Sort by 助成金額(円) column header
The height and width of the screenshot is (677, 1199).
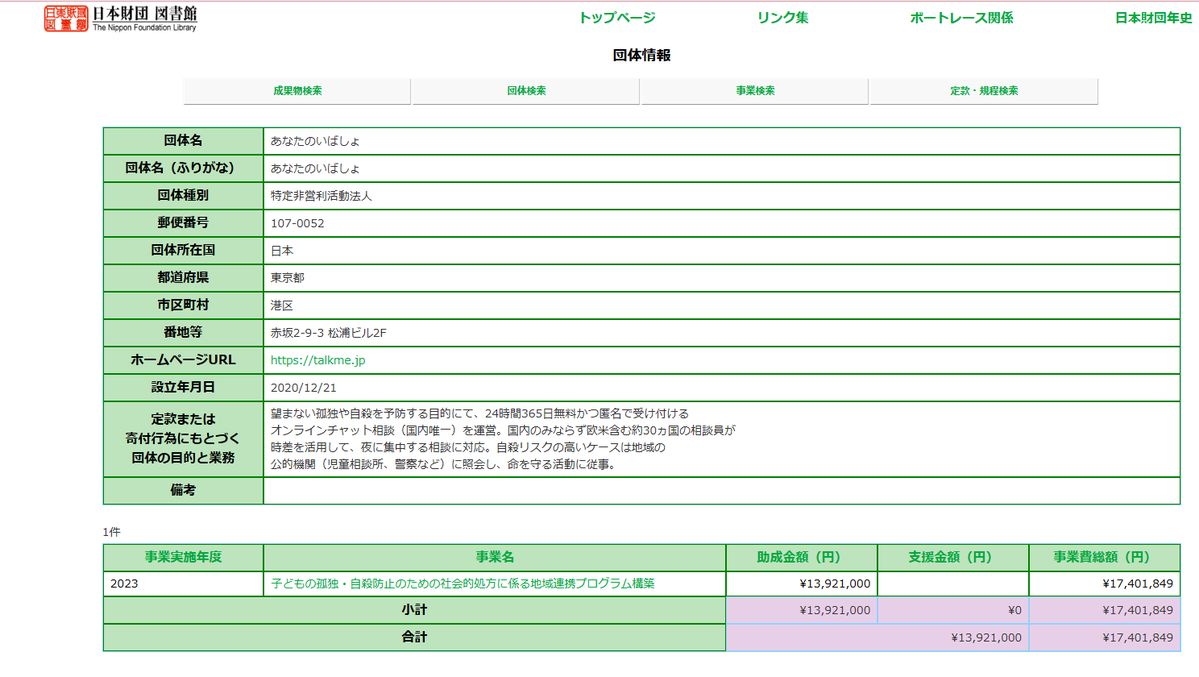click(798, 557)
